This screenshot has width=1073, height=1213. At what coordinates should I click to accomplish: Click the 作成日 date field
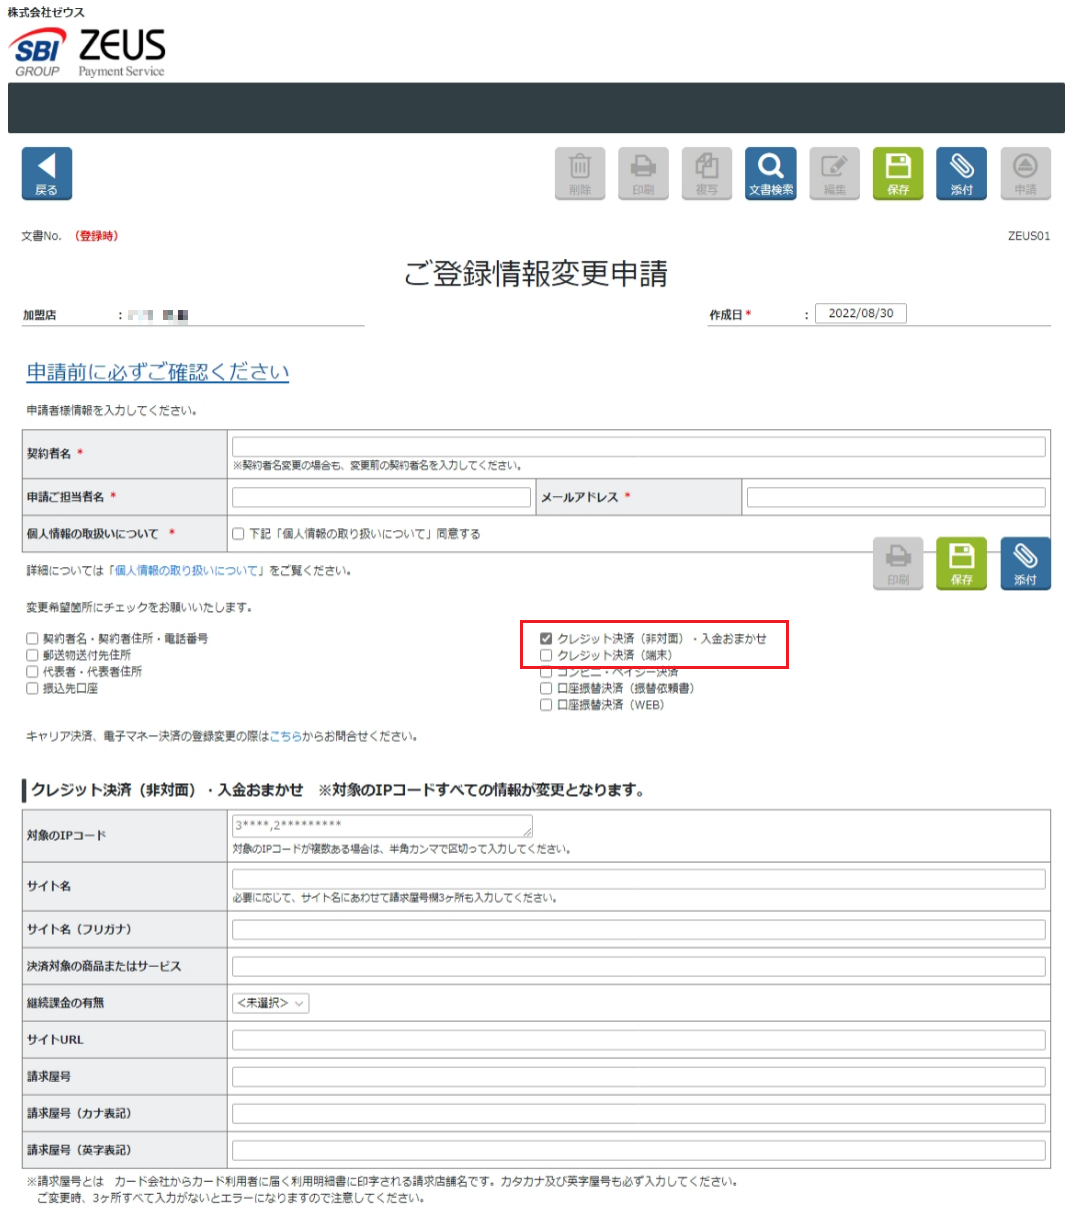click(x=860, y=313)
